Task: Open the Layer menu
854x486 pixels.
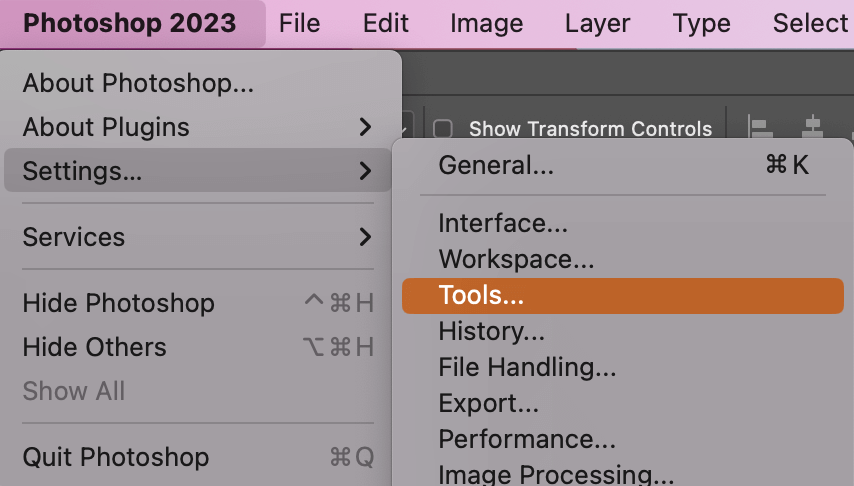Action: [x=597, y=23]
